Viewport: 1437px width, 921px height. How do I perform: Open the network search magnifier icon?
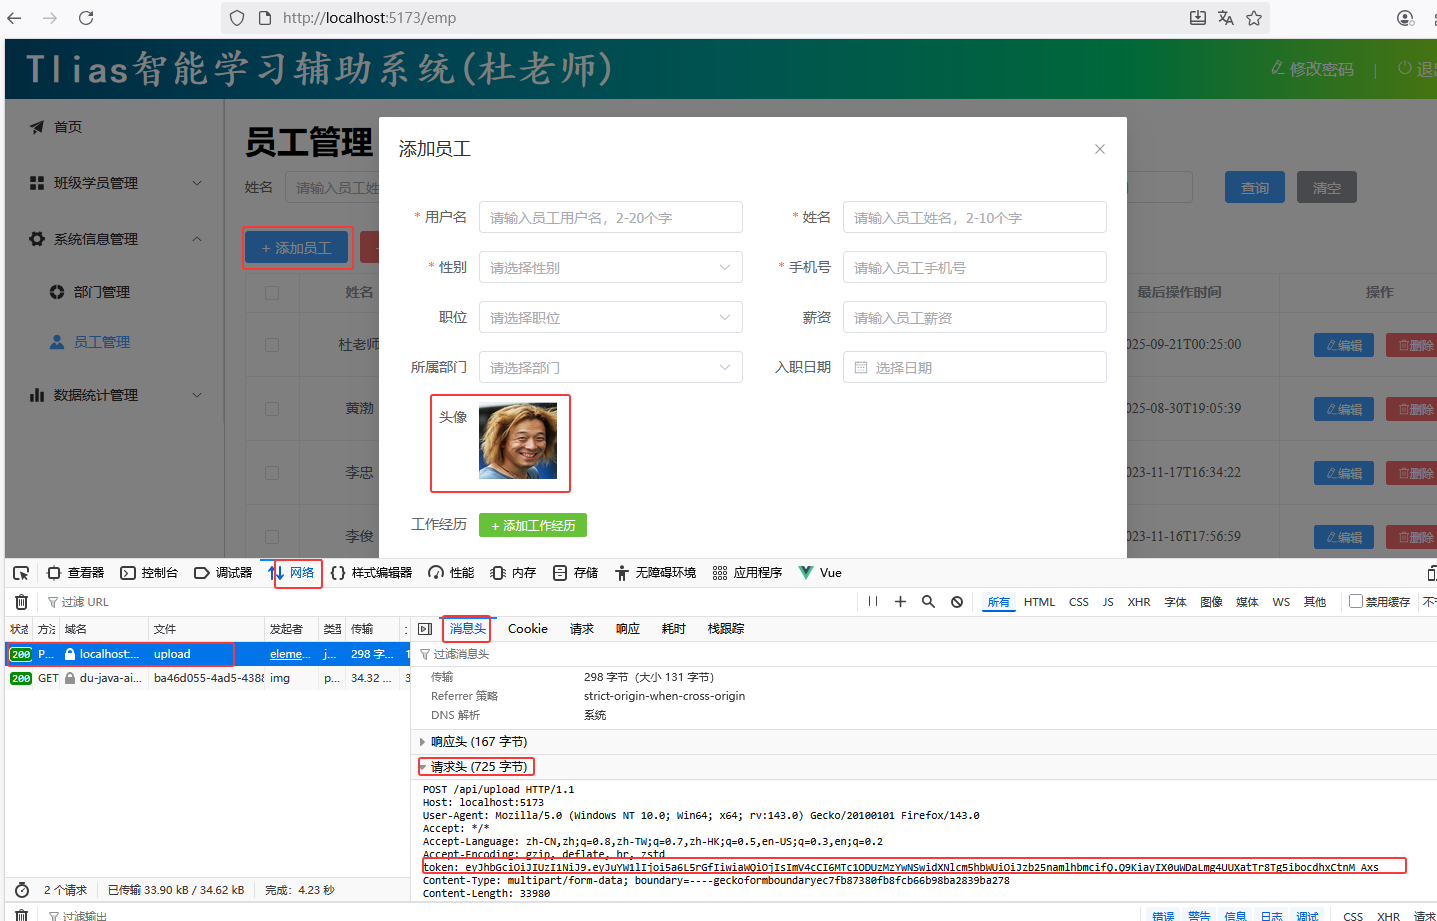point(928,602)
